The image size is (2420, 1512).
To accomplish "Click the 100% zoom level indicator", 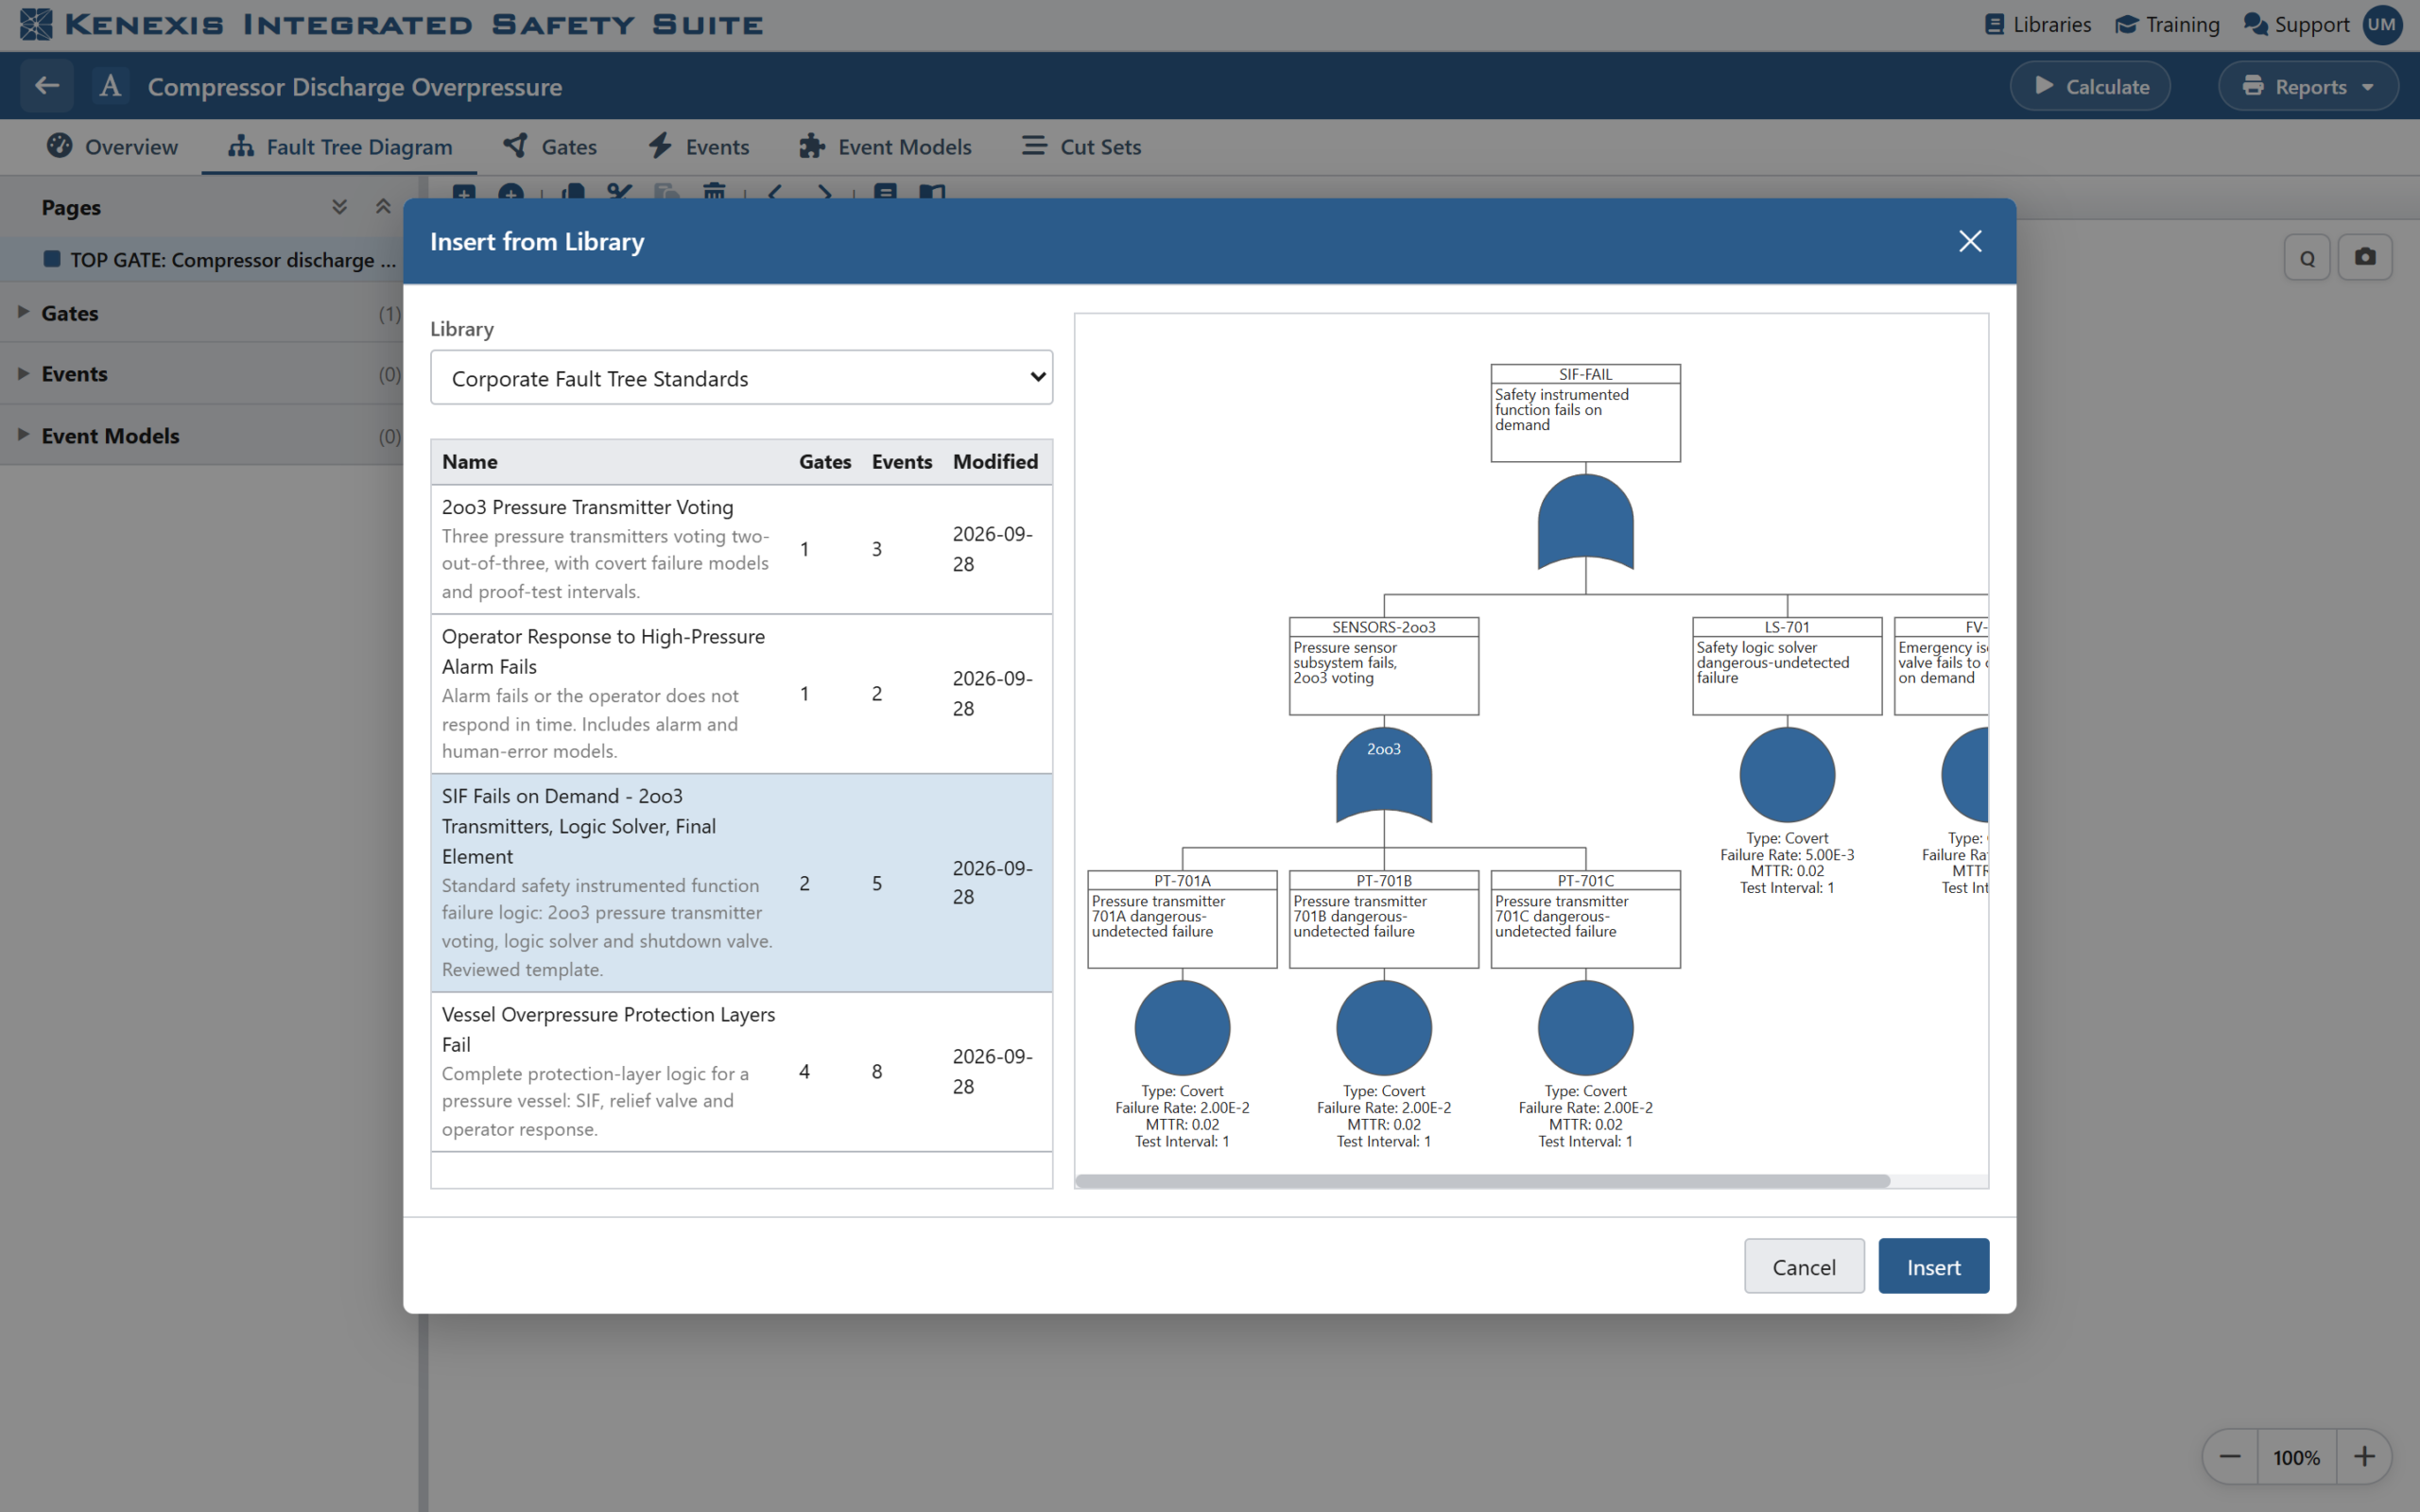I will click(2296, 1457).
